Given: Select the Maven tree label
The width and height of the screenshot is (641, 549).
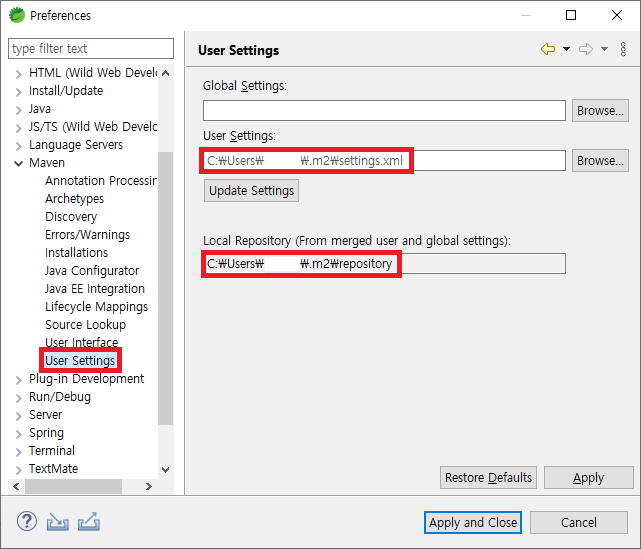Looking at the screenshot, I should click(x=47, y=163).
